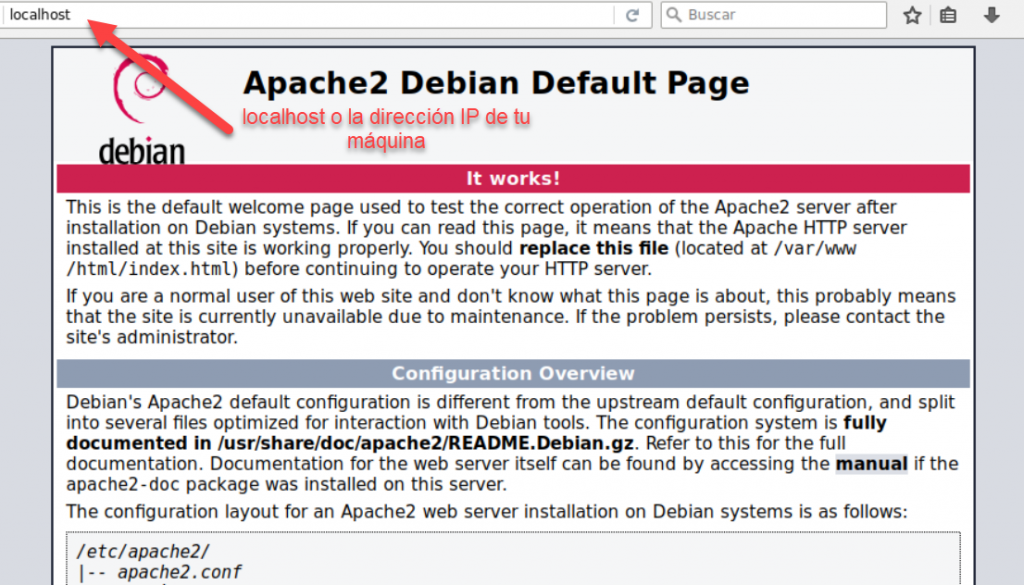Focus the address bar showing localhost
The width and height of the screenshot is (1024, 585).
[x=300, y=15]
